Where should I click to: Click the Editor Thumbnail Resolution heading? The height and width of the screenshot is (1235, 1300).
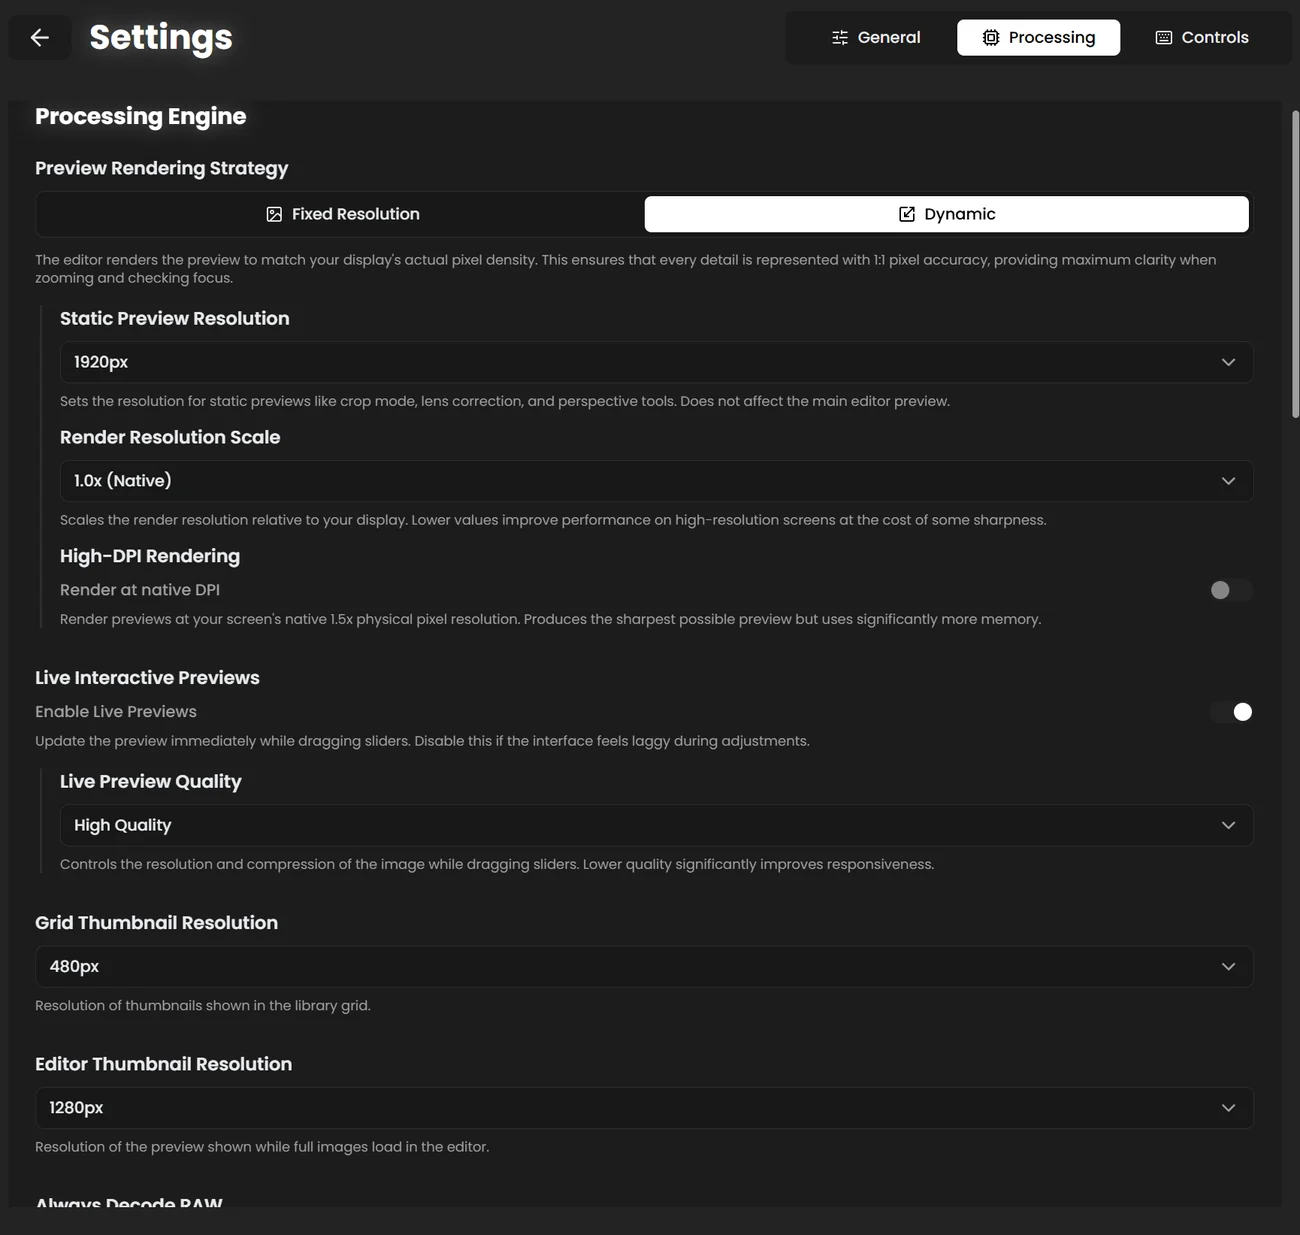point(163,1064)
